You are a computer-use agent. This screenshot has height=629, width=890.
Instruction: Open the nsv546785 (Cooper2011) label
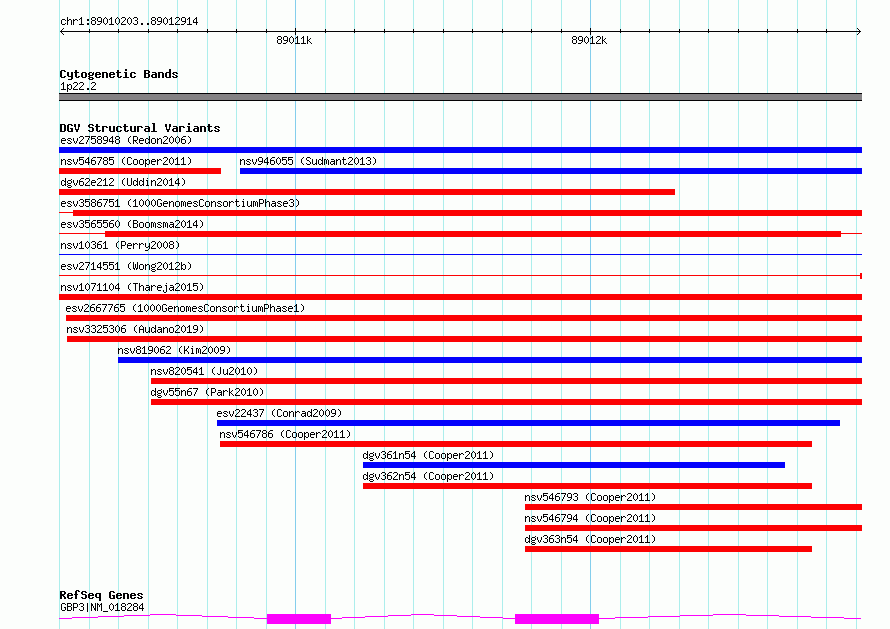pos(126,161)
